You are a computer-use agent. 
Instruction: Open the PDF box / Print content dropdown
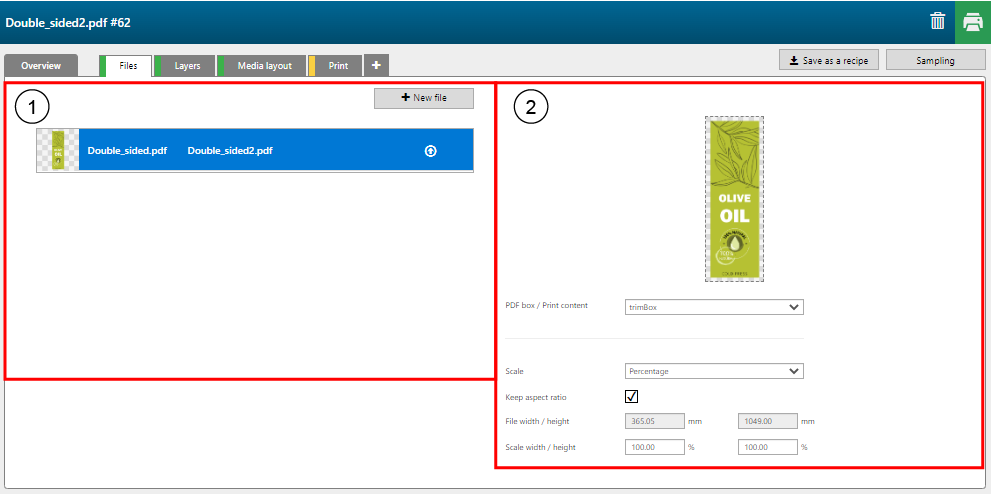coord(714,307)
